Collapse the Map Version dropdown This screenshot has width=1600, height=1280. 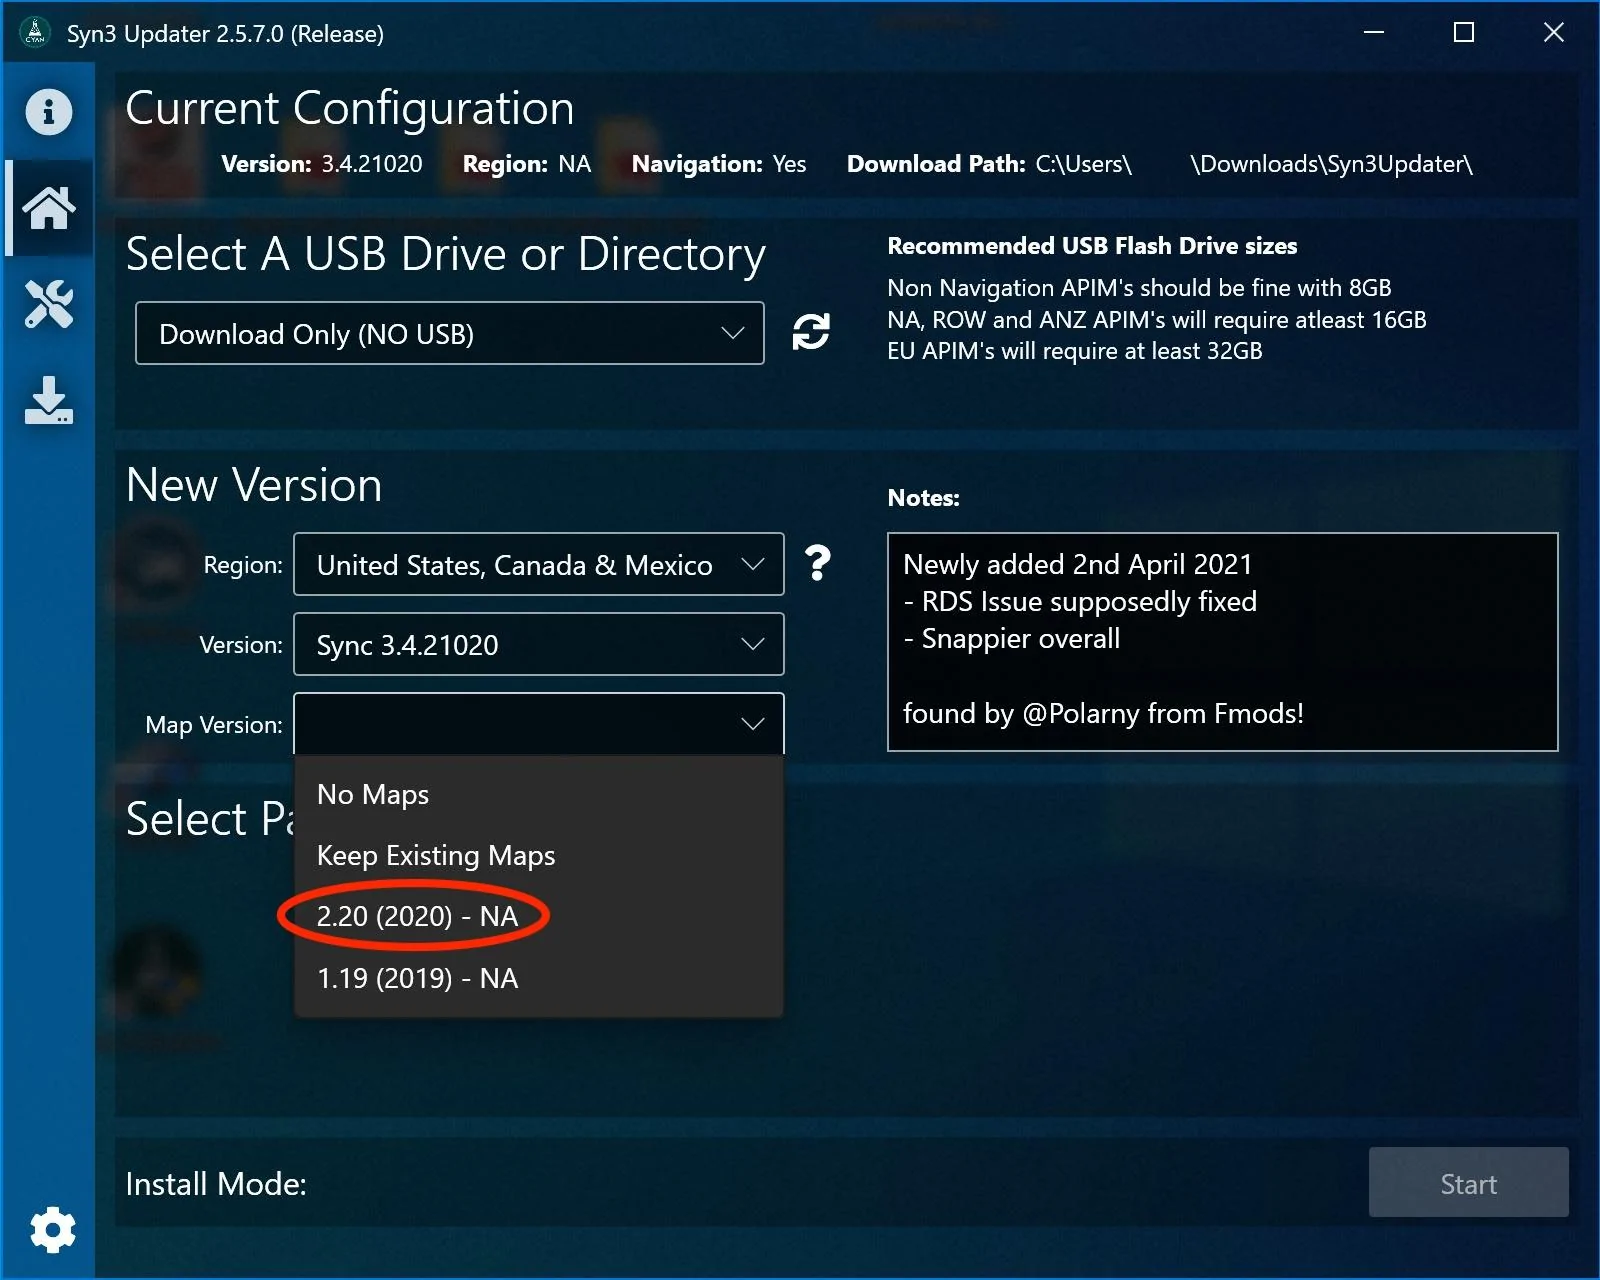click(x=539, y=723)
